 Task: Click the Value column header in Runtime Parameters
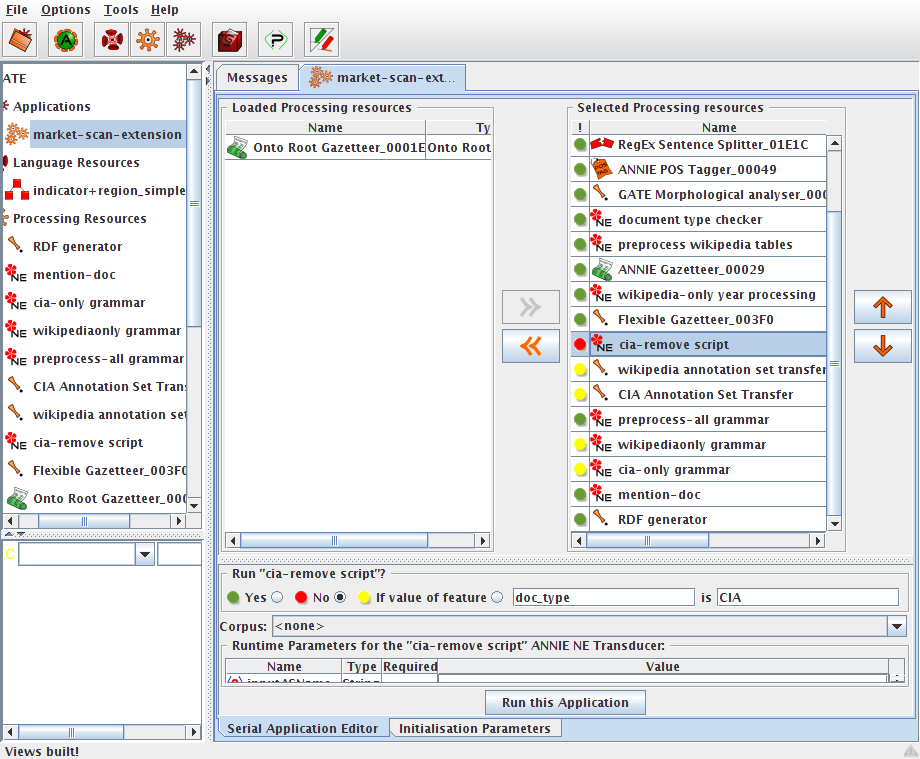coord(662,666)
